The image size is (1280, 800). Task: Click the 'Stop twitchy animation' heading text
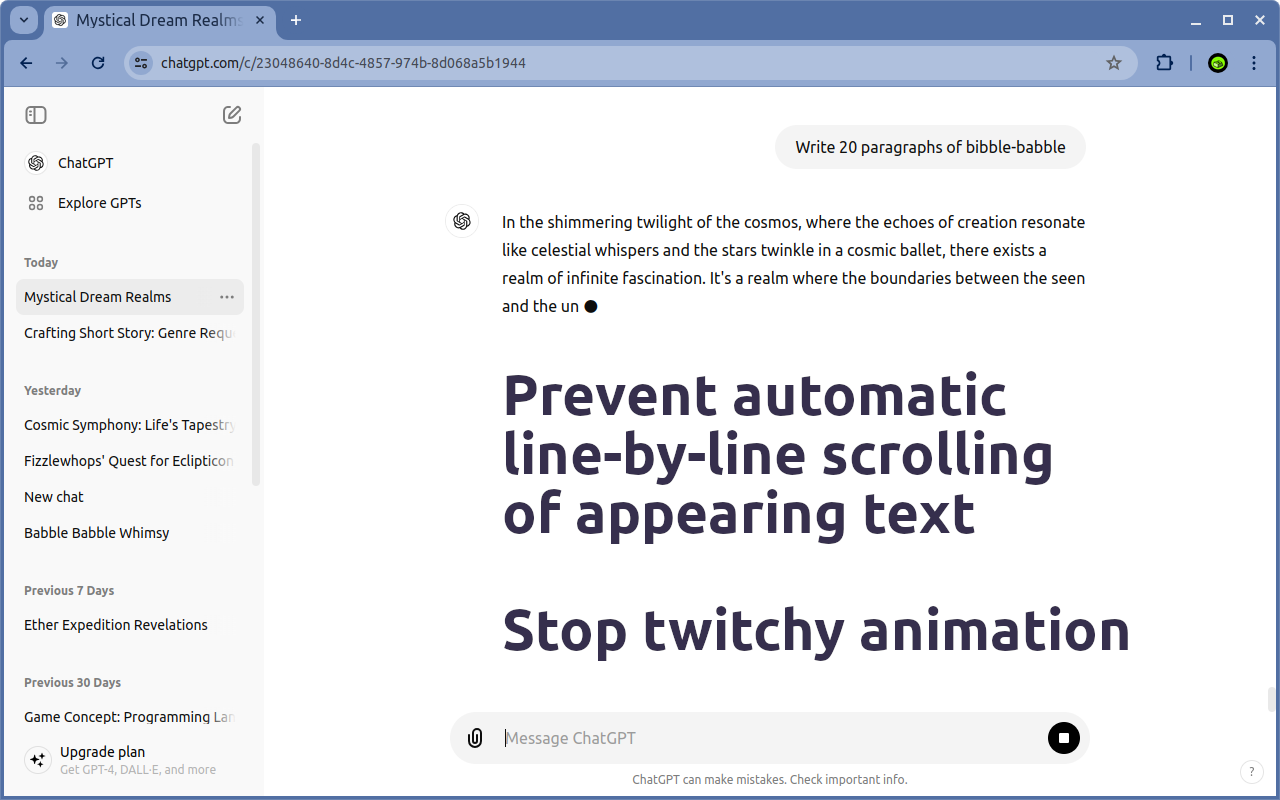pos(816,630)
